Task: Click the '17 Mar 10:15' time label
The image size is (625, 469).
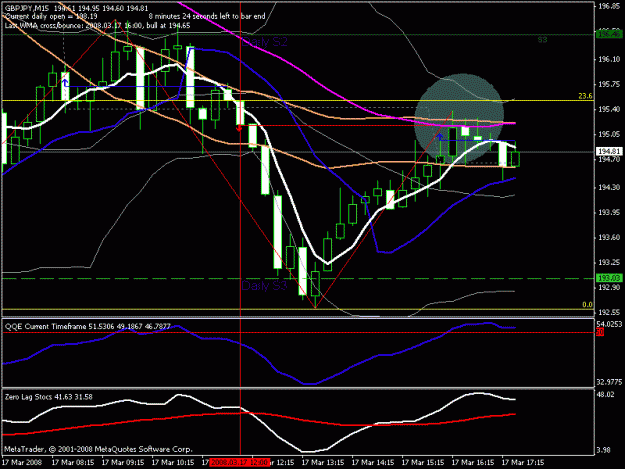Action: (173, 463)
